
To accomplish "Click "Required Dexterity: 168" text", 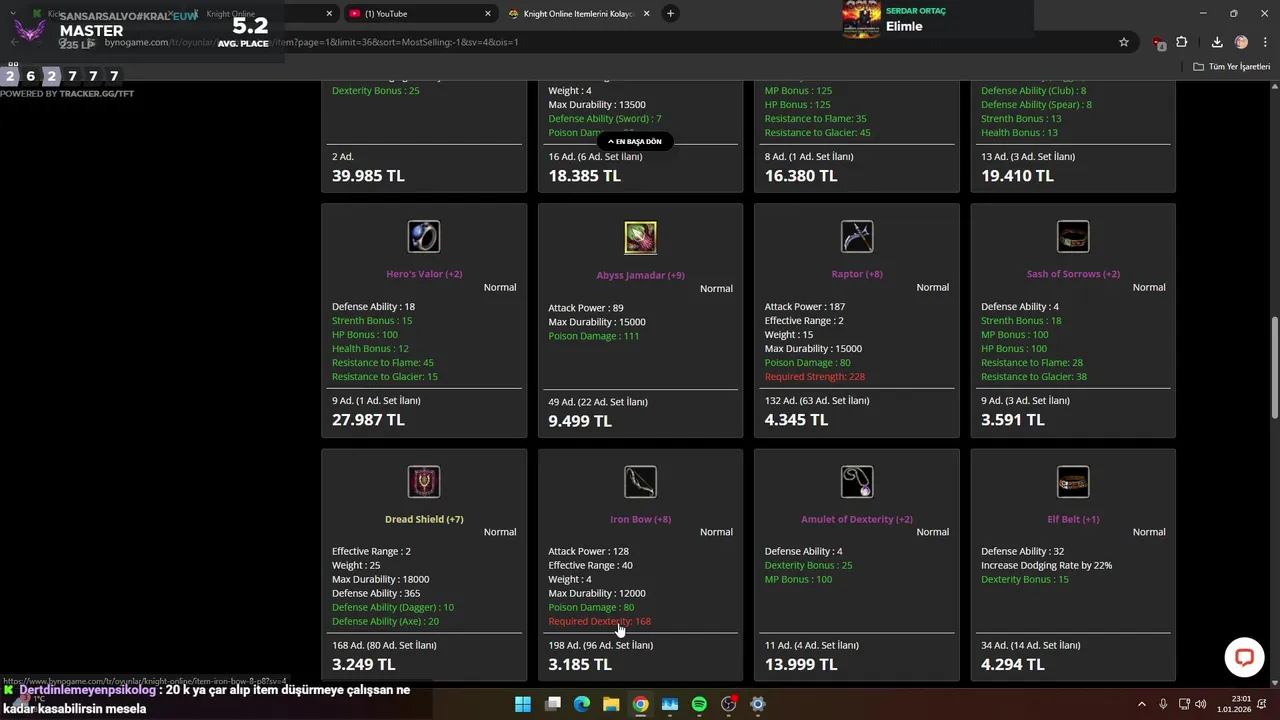I will click(599, 621).
